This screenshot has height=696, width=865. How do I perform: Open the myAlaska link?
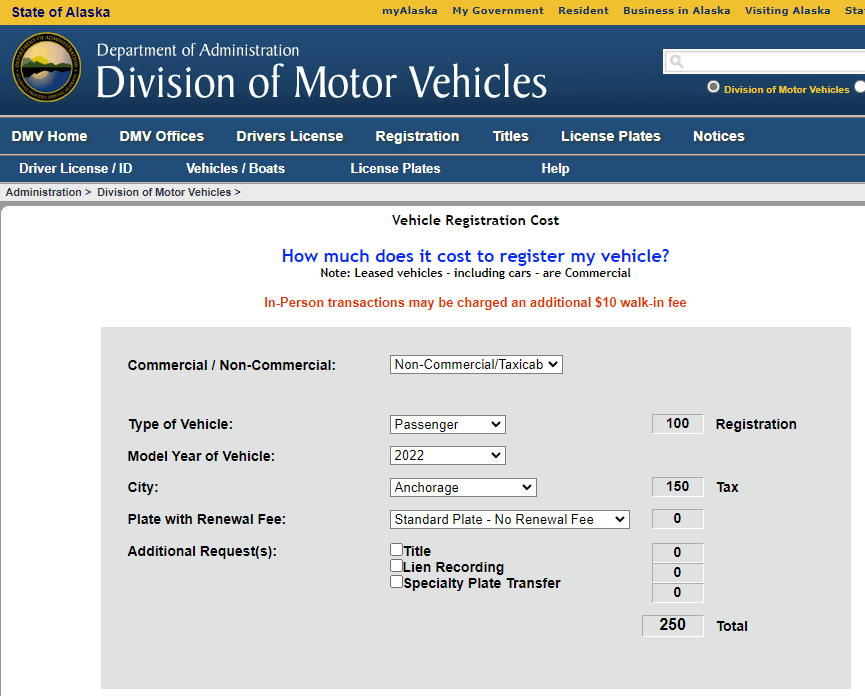point(410,10)
